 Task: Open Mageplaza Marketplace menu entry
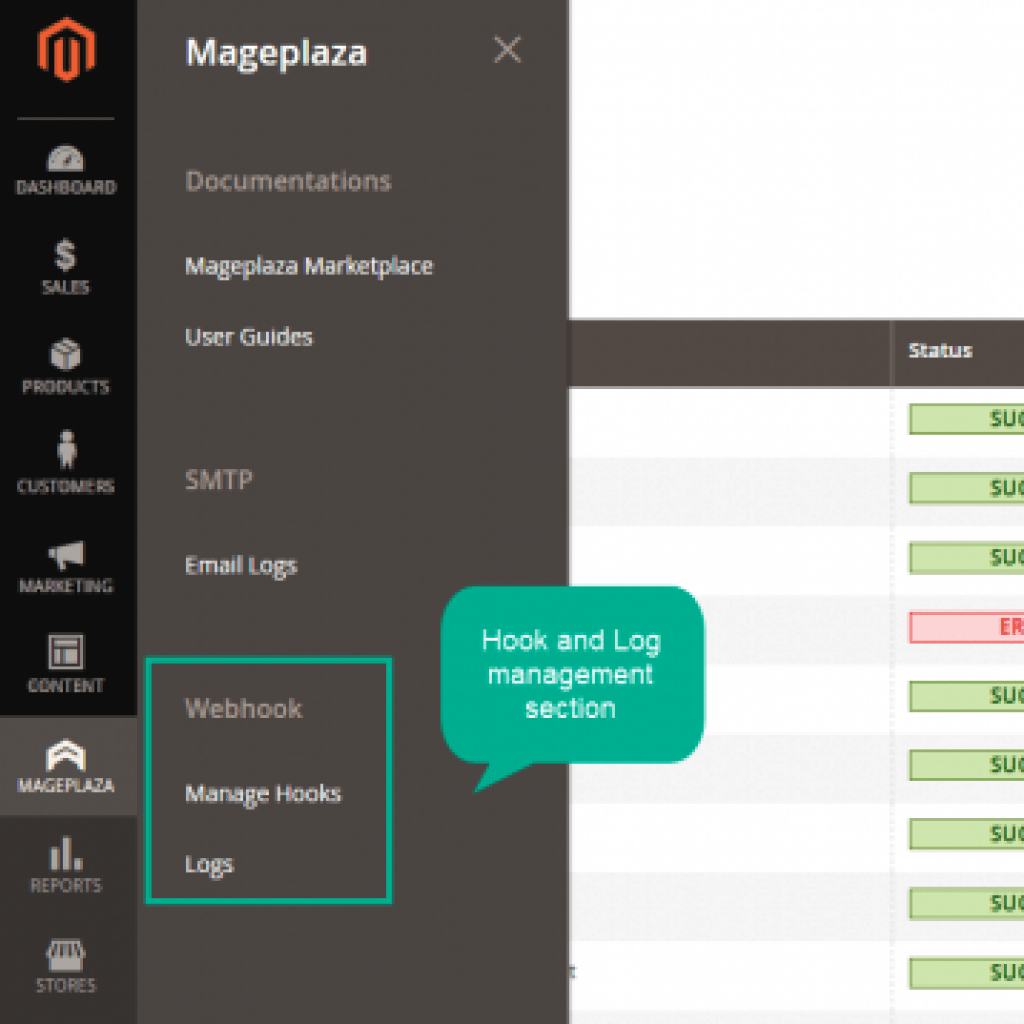[x=309, y=266]
